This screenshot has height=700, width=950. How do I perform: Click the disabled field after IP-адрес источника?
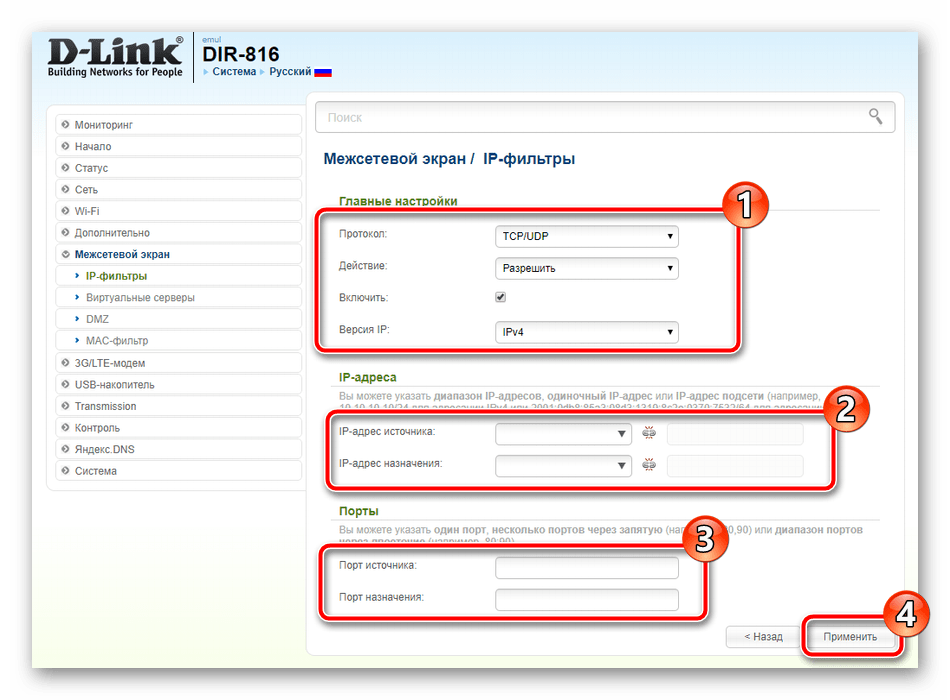pyautogui.click(x=735, y=433)
